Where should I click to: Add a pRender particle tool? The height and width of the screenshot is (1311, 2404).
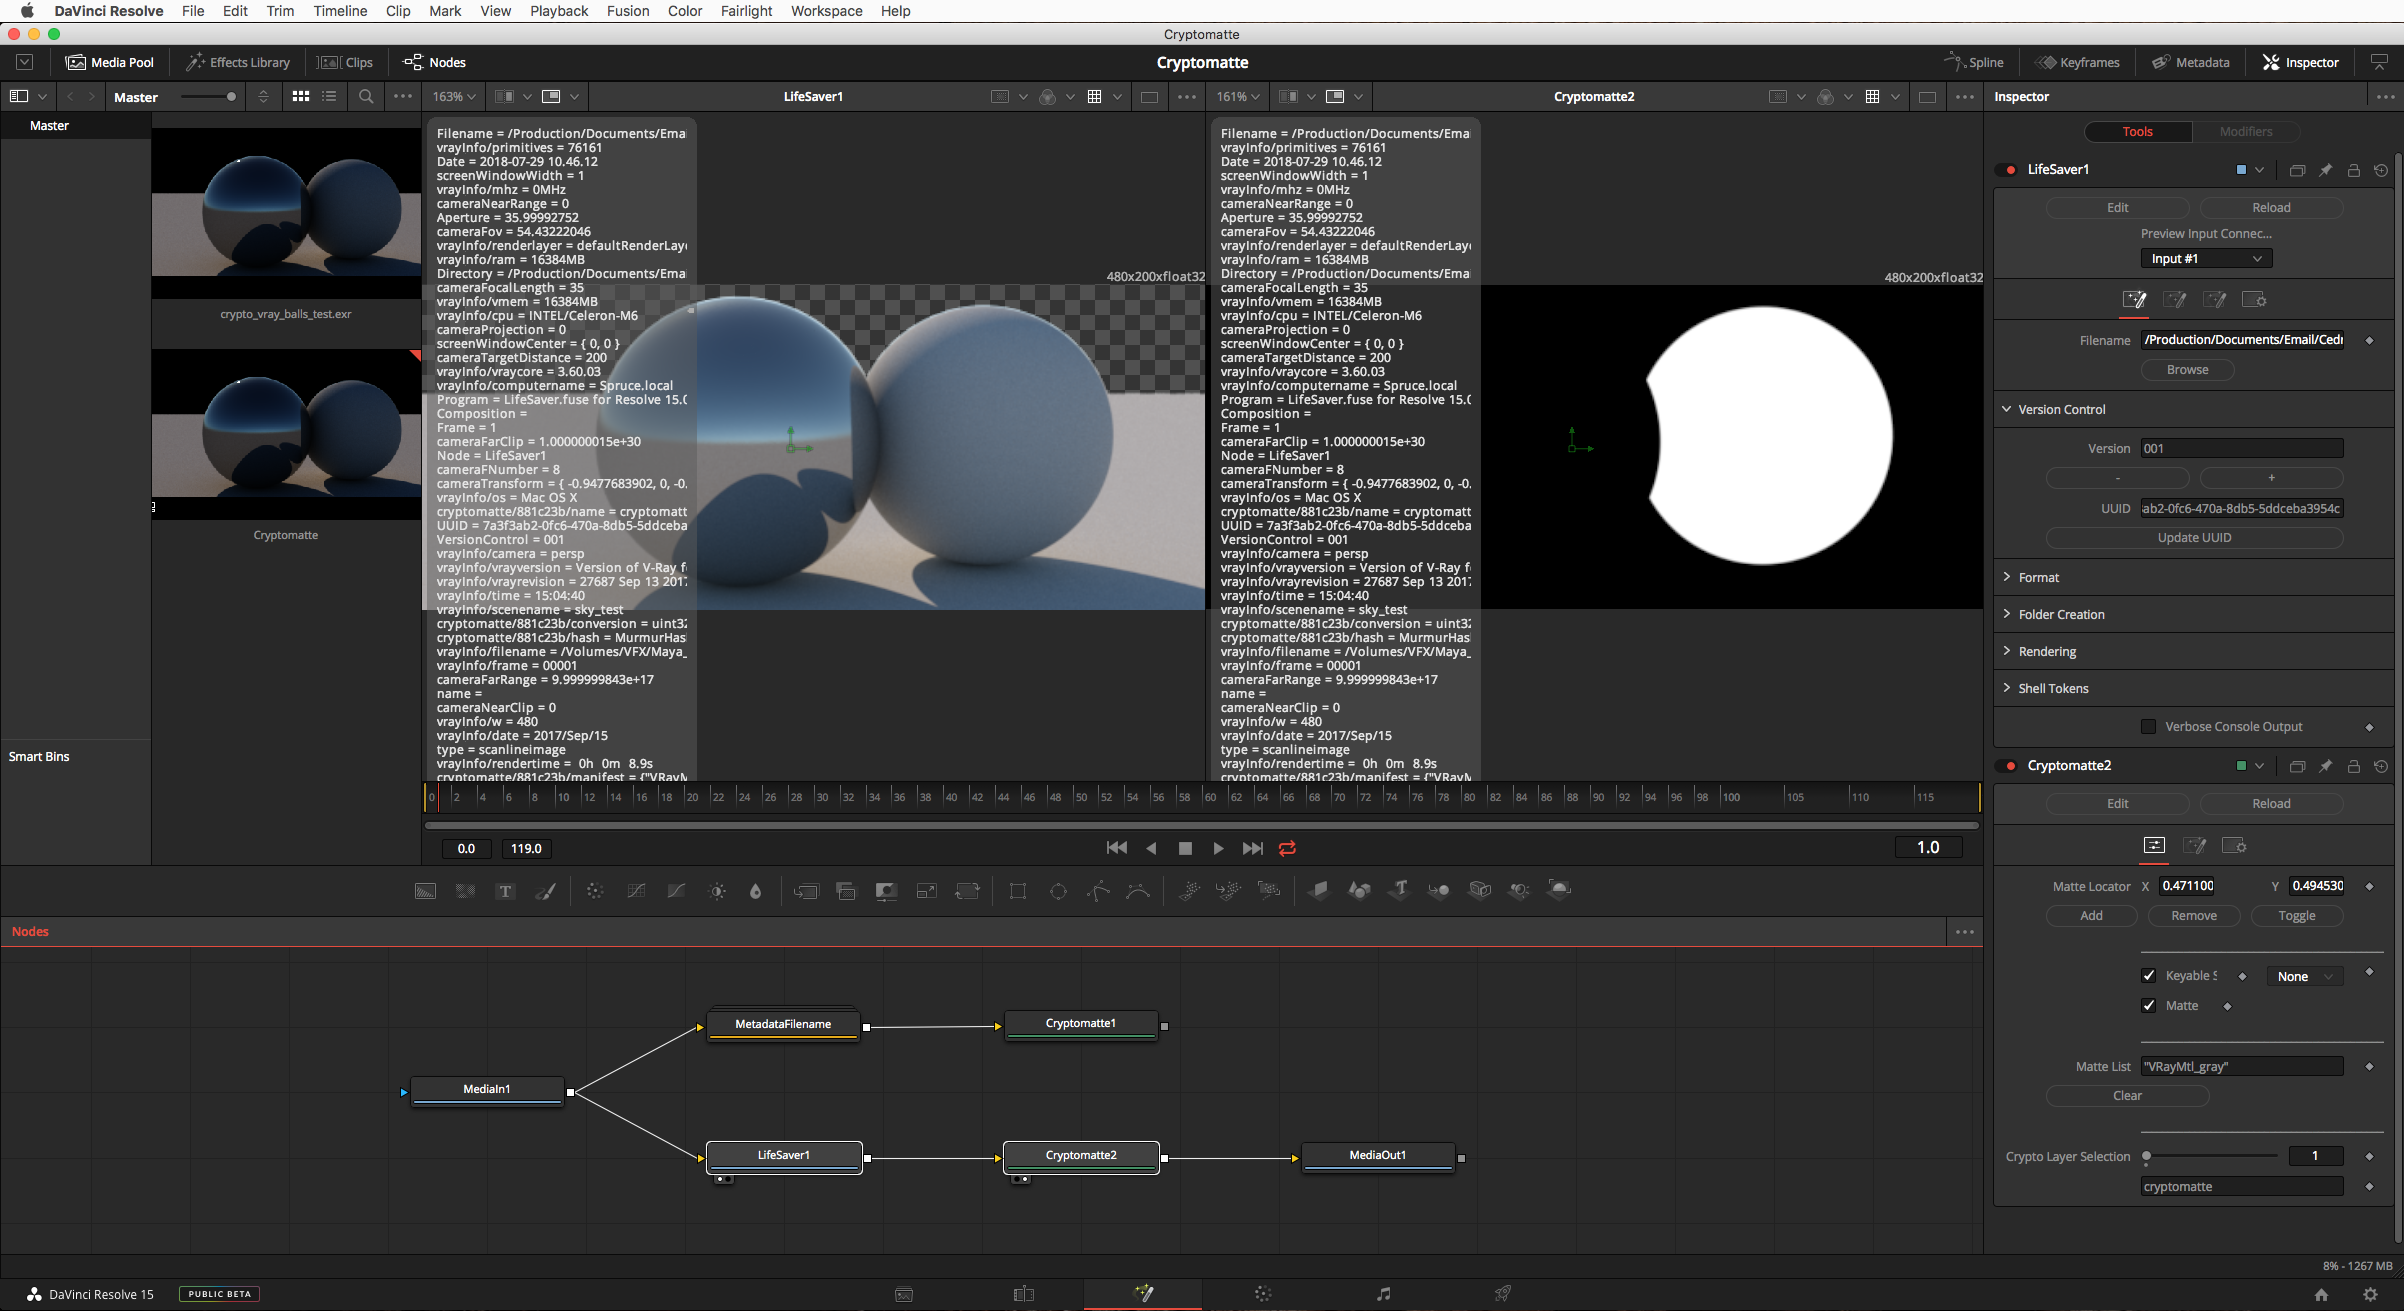(1269, 890)
